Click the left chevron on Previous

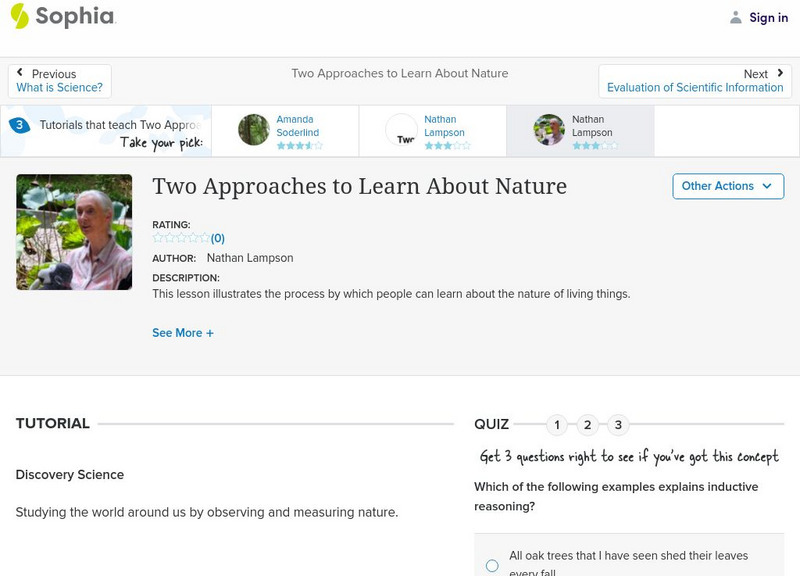coord(21,72)
